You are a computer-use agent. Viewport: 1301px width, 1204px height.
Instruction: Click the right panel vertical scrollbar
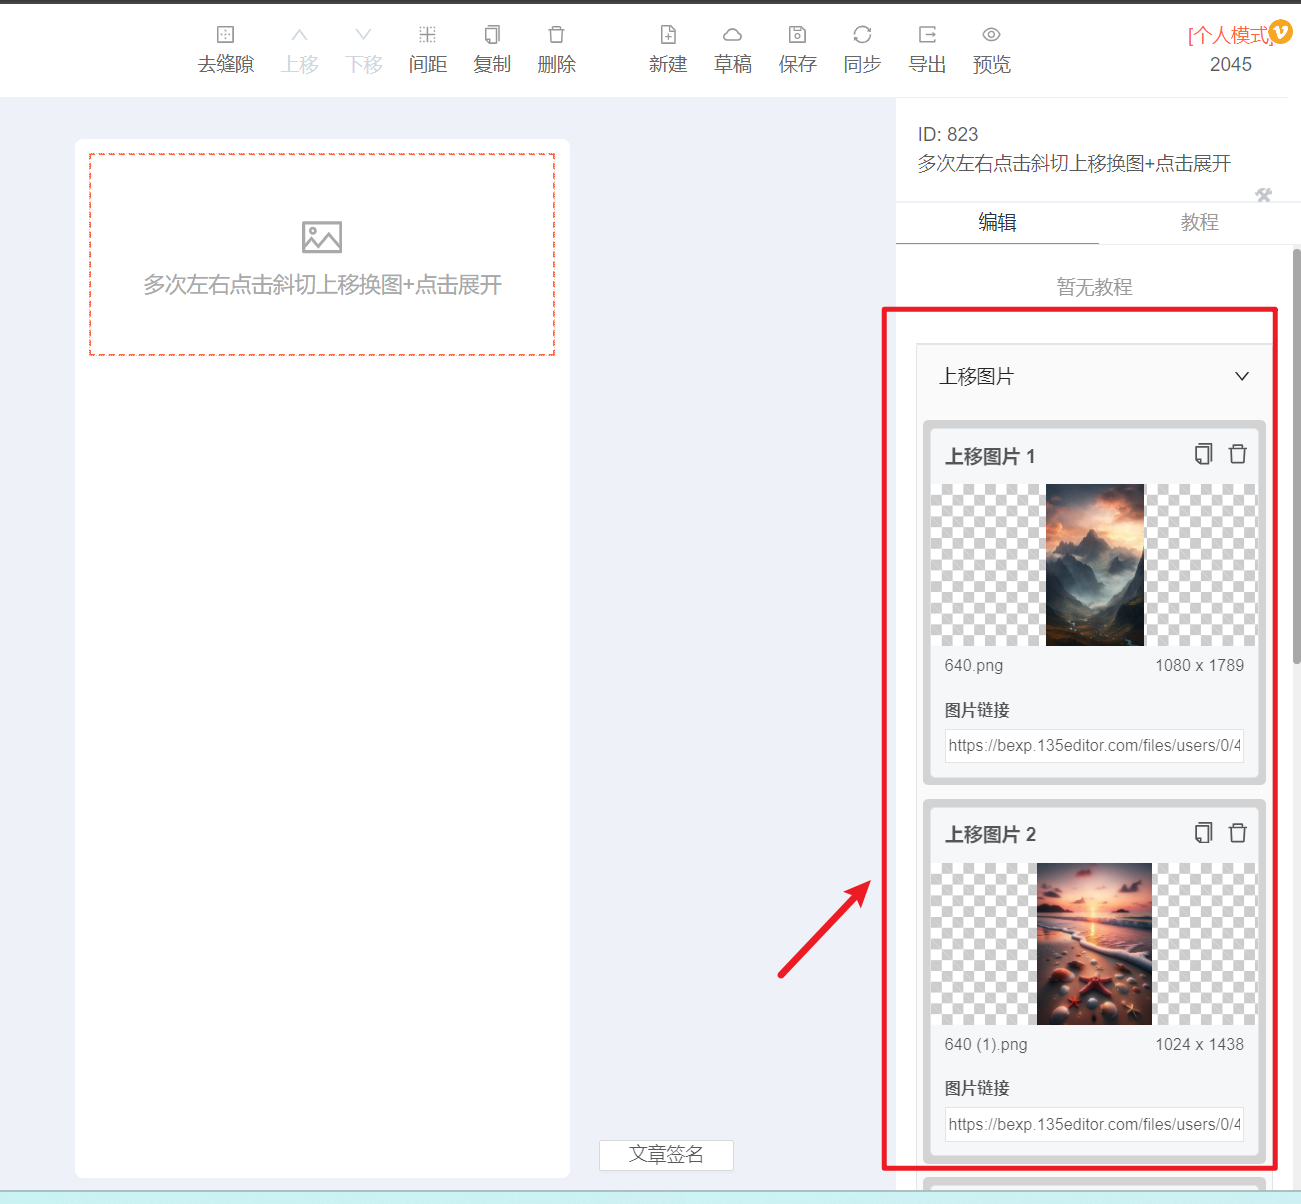coord(1296,455)
